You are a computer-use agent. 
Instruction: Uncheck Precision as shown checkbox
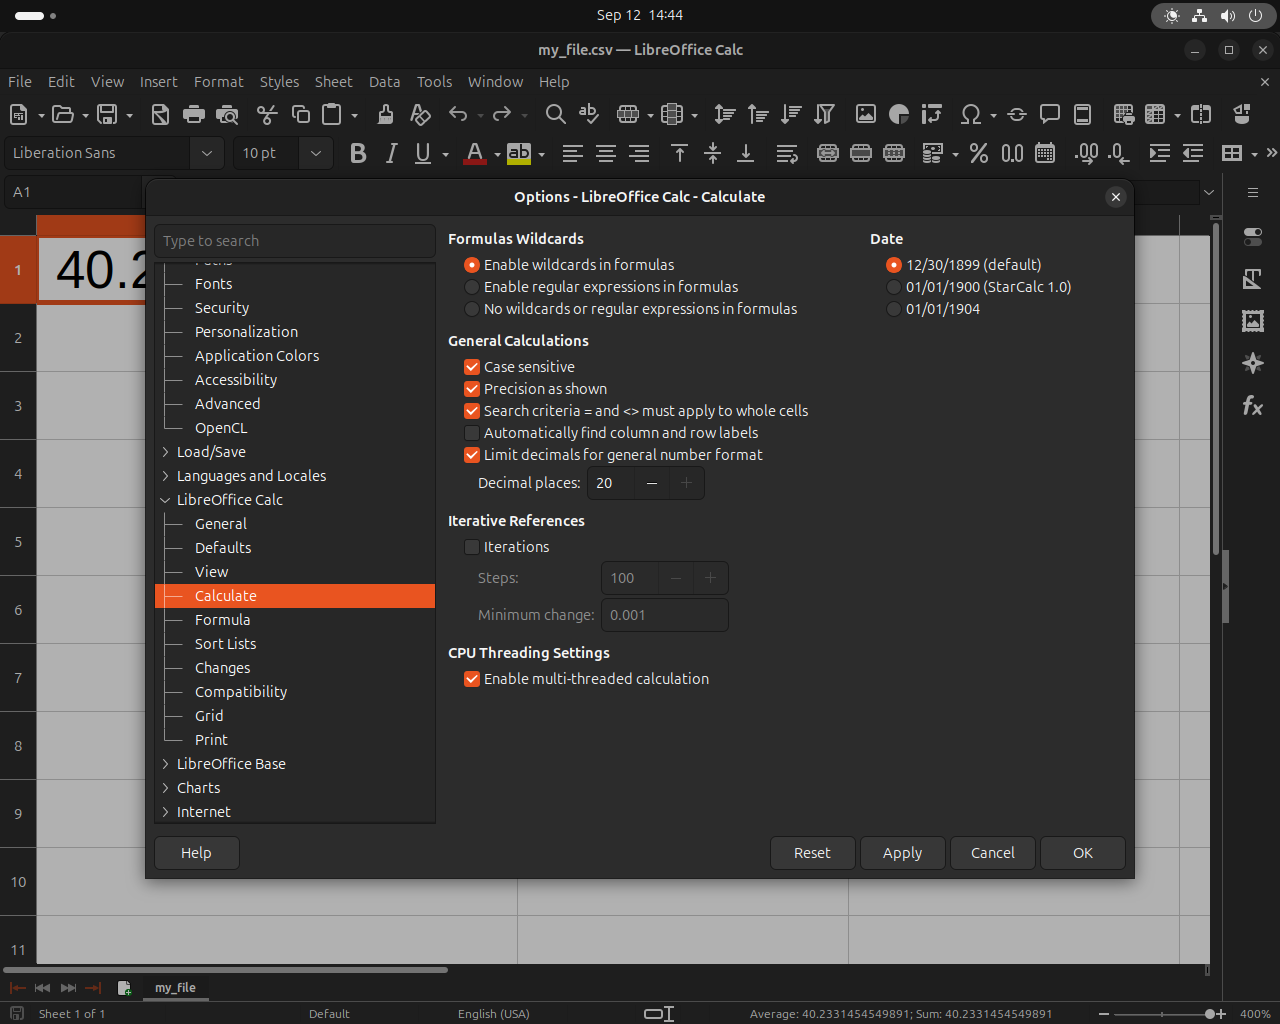tap(472, 389)
